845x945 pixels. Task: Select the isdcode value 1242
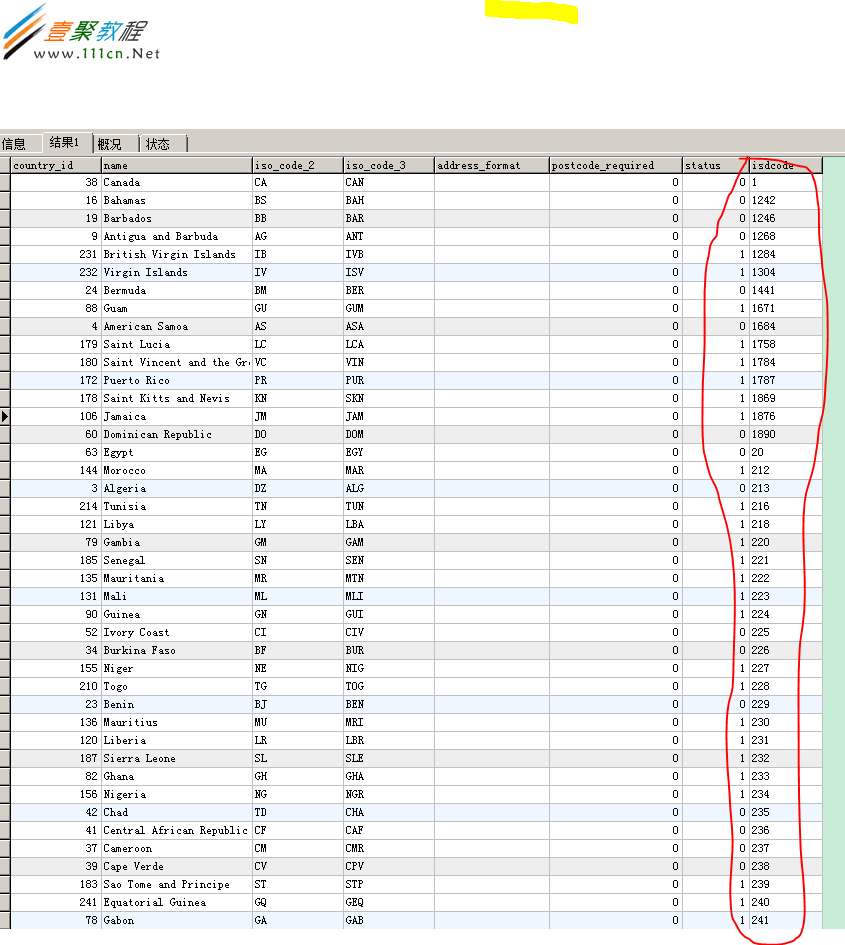(x=786, y=201)
